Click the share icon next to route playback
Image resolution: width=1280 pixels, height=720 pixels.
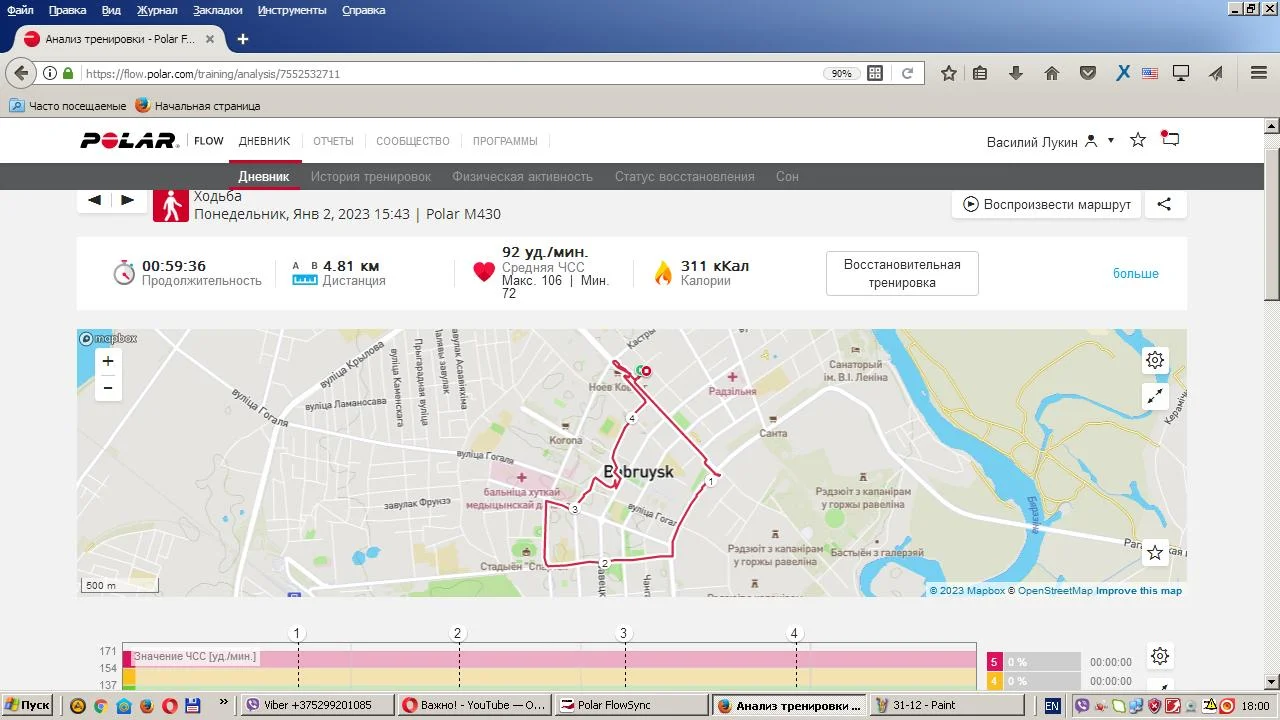click(1164, 204)
